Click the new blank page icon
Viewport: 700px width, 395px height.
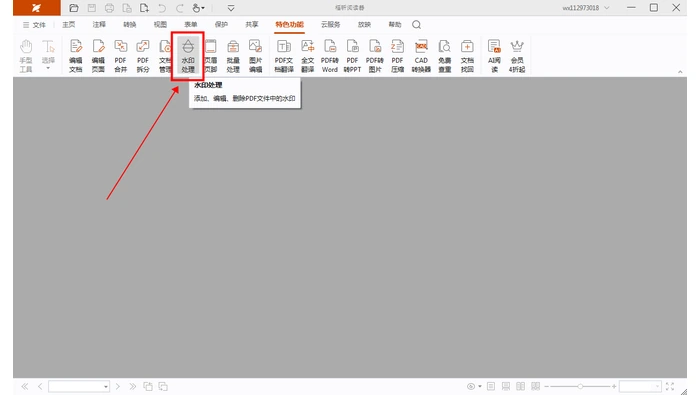(x=144, y=8)
